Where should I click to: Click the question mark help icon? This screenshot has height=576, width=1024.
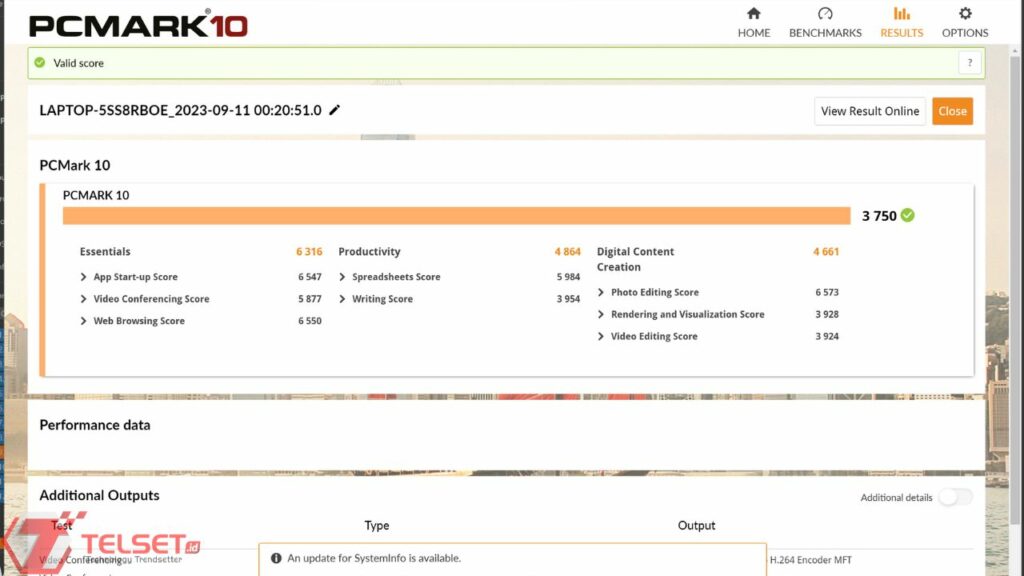pos(969,63)
